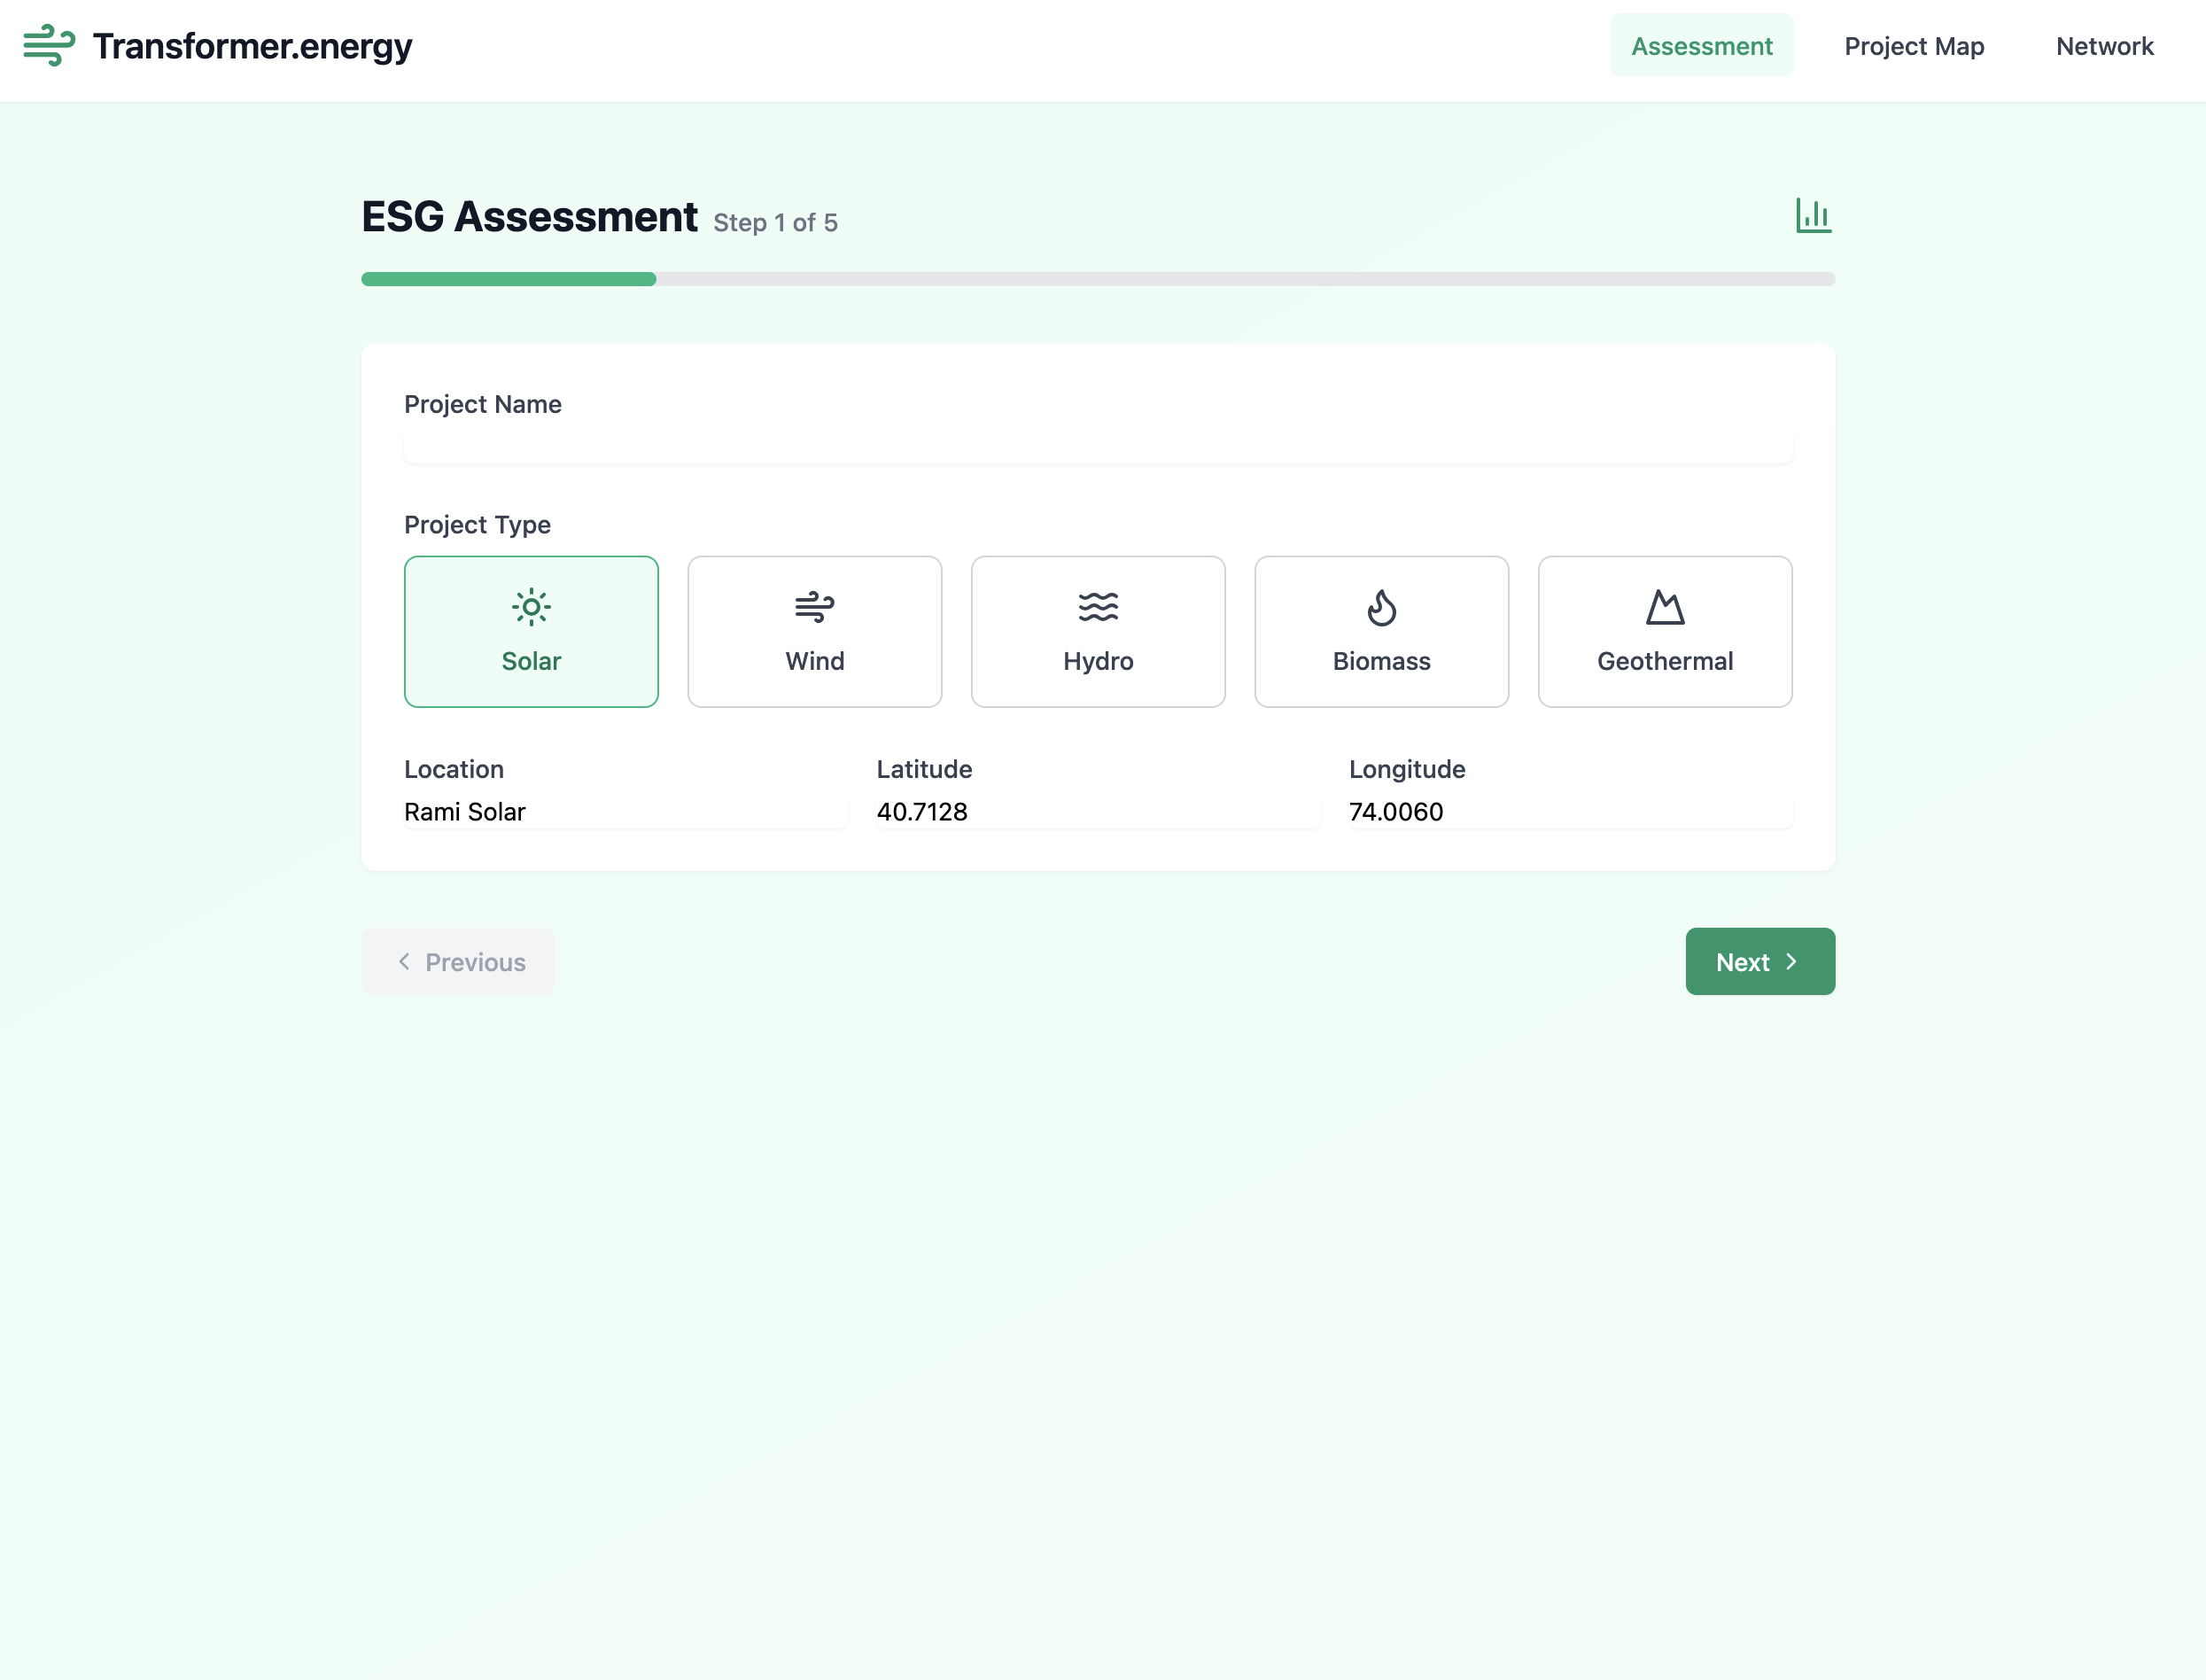Click the waves icon on Hydro card
Image resolution: width=2206 pixels, height=1680 pixels.
(x=1097, y=607)
